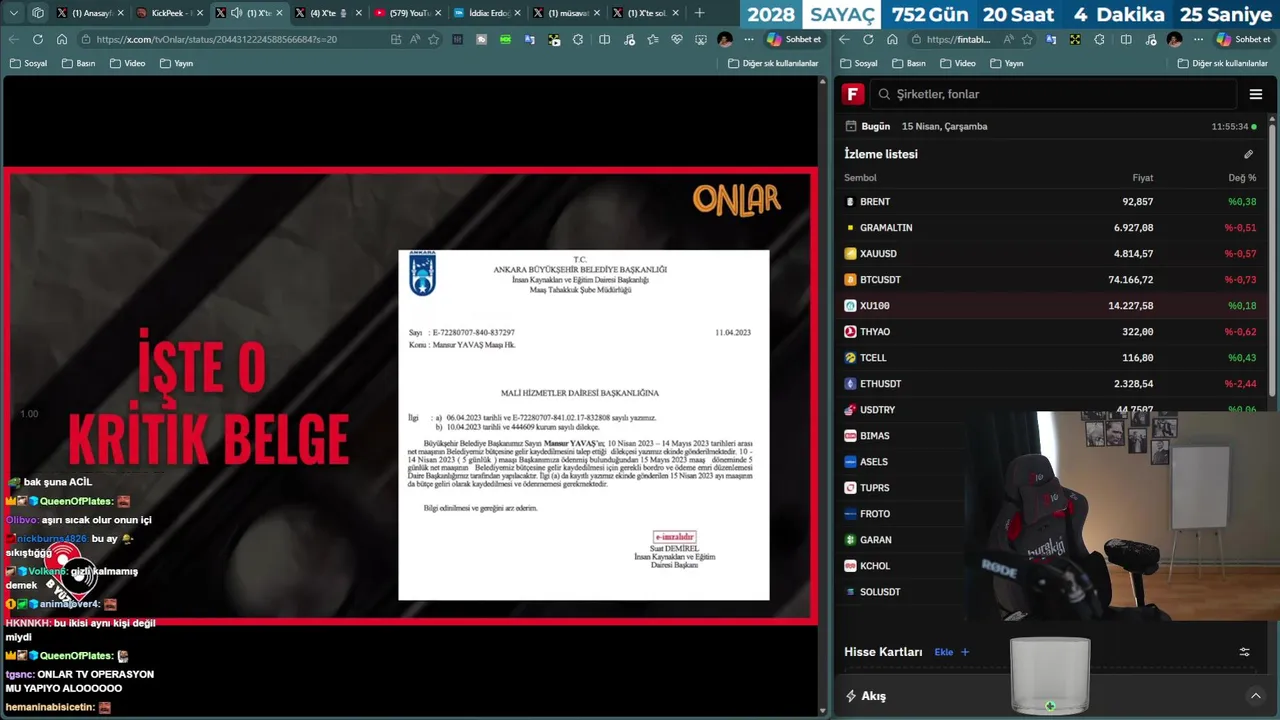1280x720 pixels.
Task: Select the XU100 row in the watchlist
Action: point(1050,306)
